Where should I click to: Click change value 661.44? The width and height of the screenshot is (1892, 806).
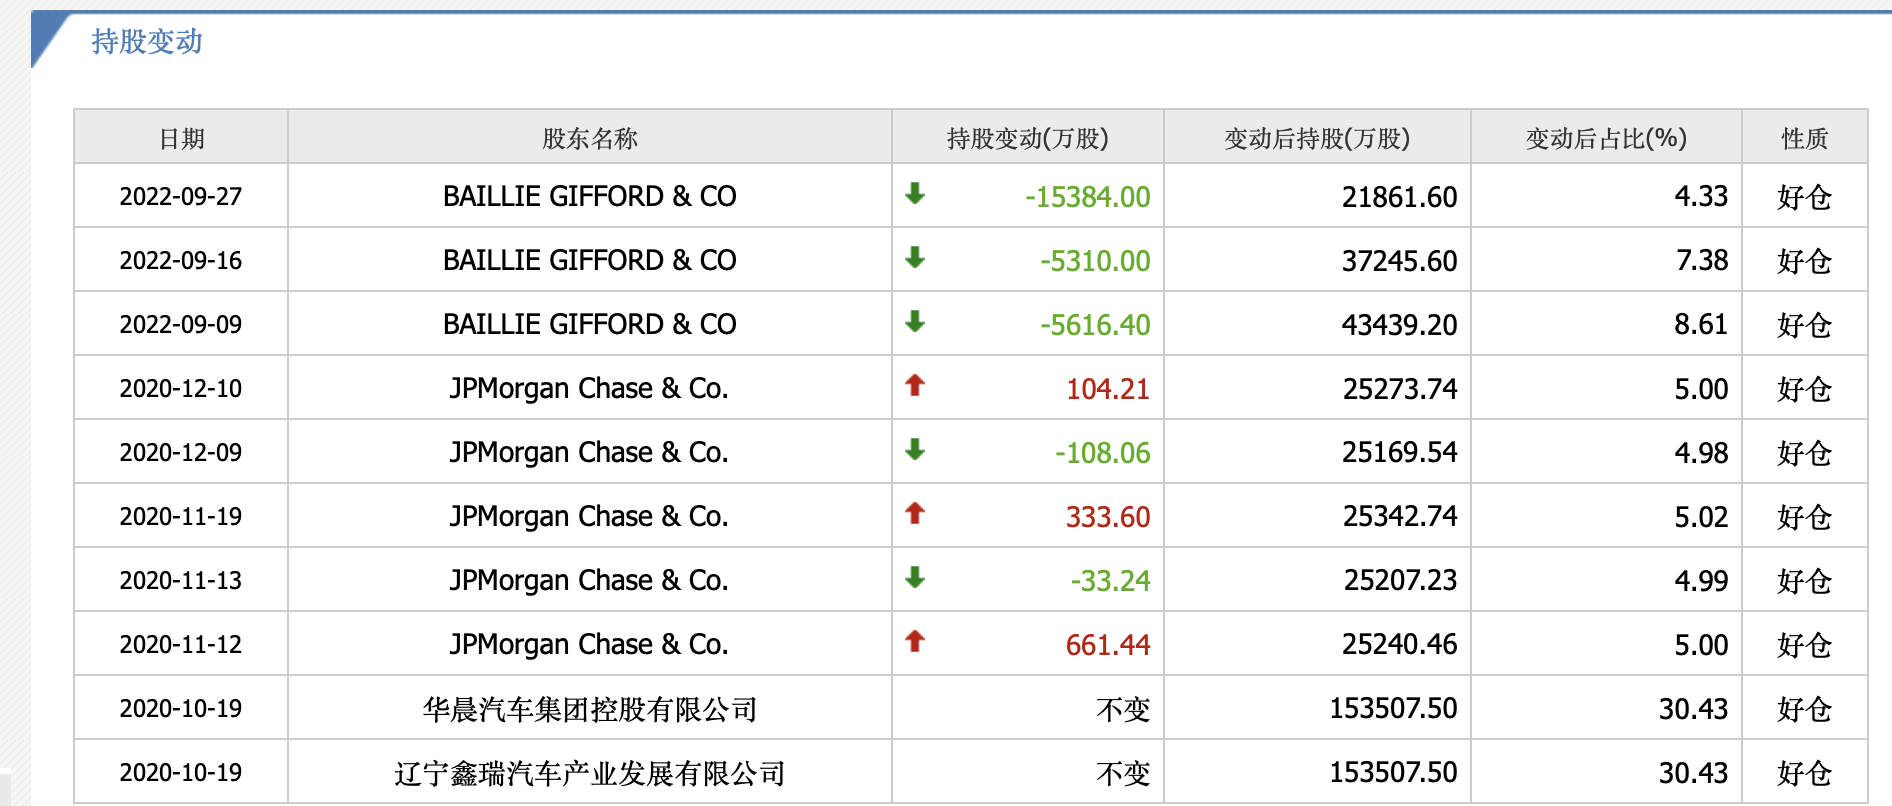point(1108,645)
